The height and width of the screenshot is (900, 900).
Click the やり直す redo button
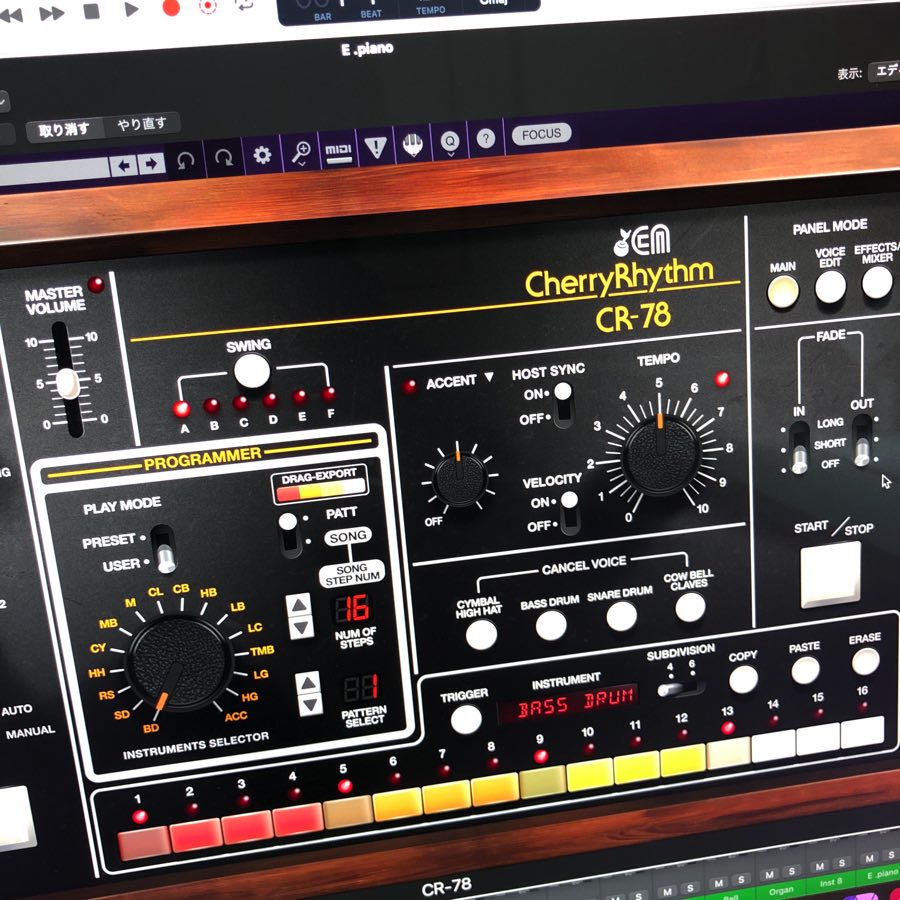(x=141, y=123)
